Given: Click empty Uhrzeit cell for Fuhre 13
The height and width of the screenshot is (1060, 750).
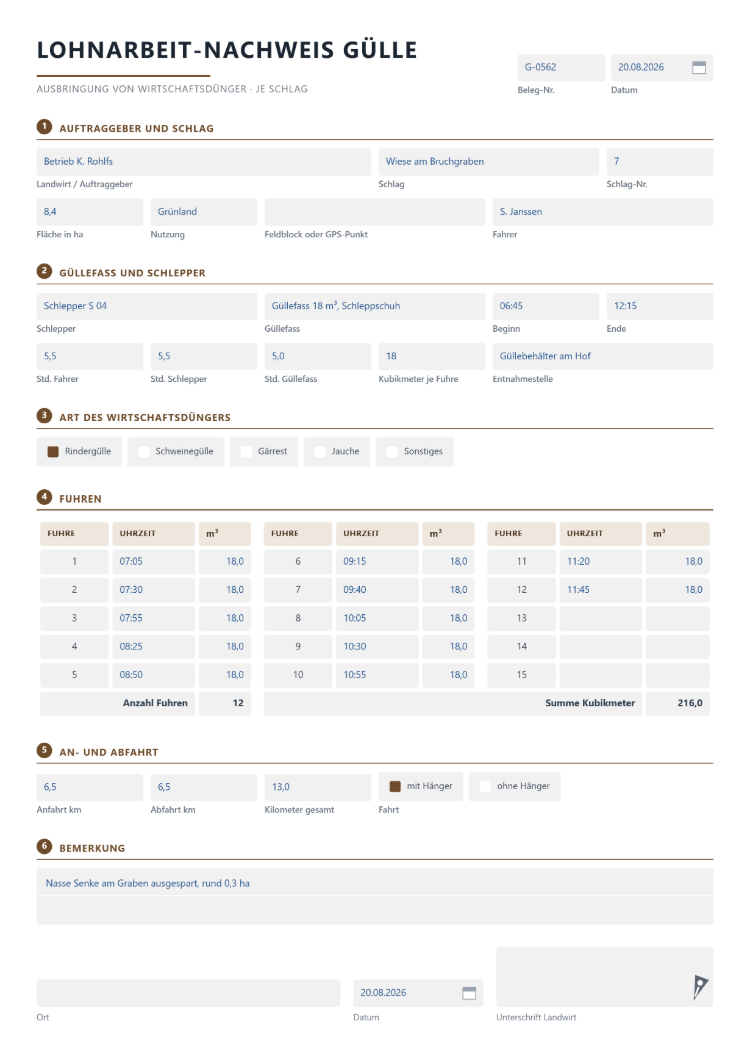Looking at the screenshot, I should coord(601,619).
